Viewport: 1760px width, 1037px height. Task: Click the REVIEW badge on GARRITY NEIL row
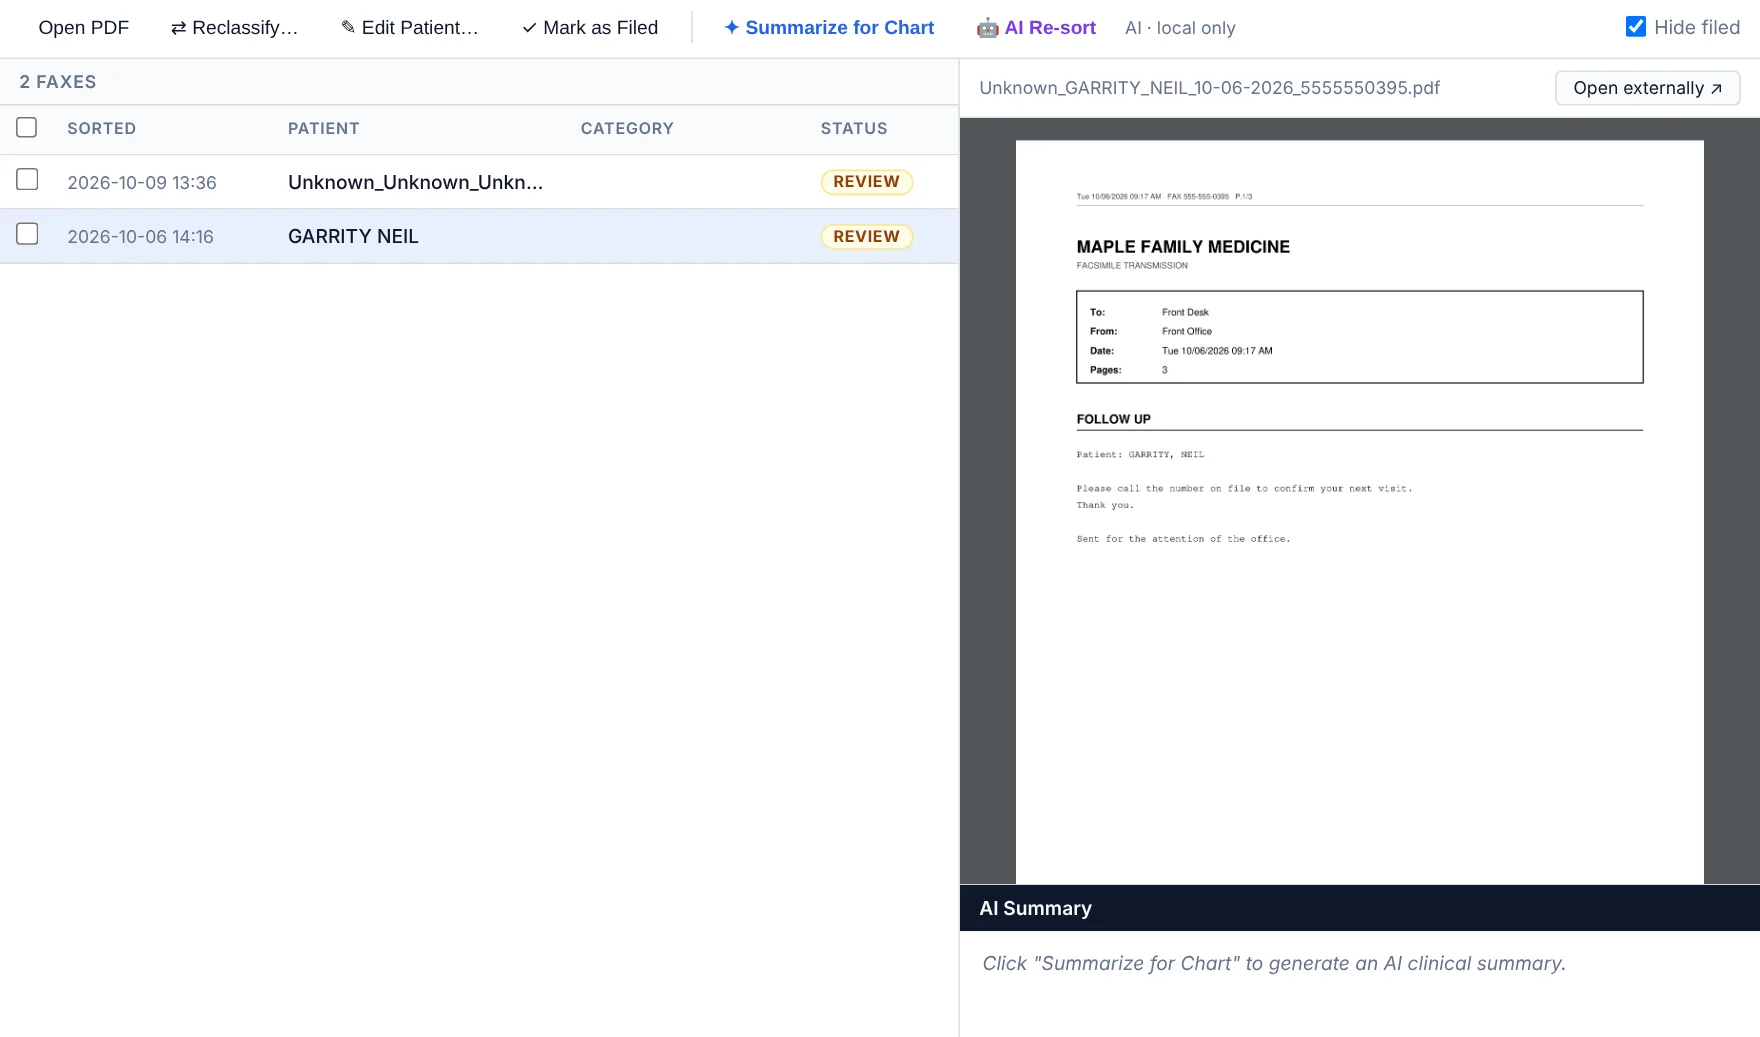[867, 236]
